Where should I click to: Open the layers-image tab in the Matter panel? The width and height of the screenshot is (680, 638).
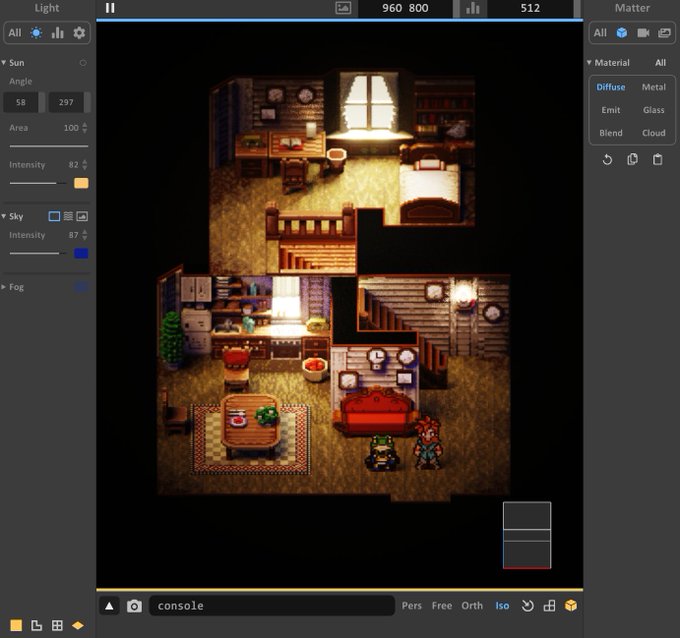click(664, 33)
